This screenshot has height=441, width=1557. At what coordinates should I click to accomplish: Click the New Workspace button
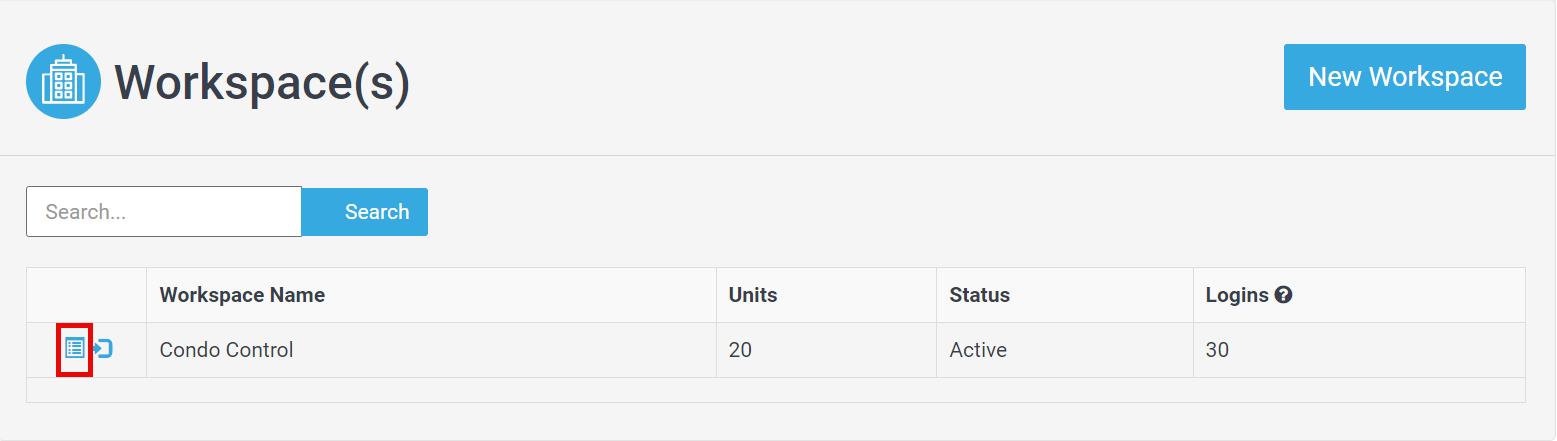tap(1405, 77)
